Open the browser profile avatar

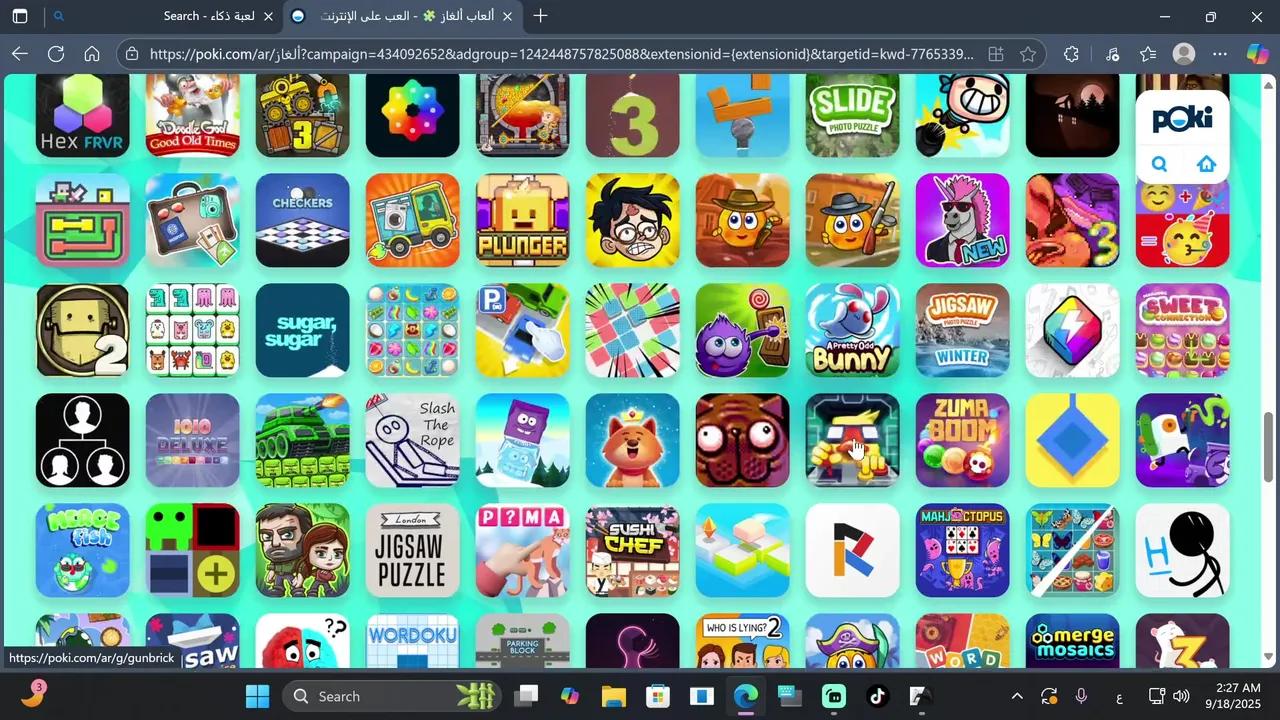(x=1184, y=54)
